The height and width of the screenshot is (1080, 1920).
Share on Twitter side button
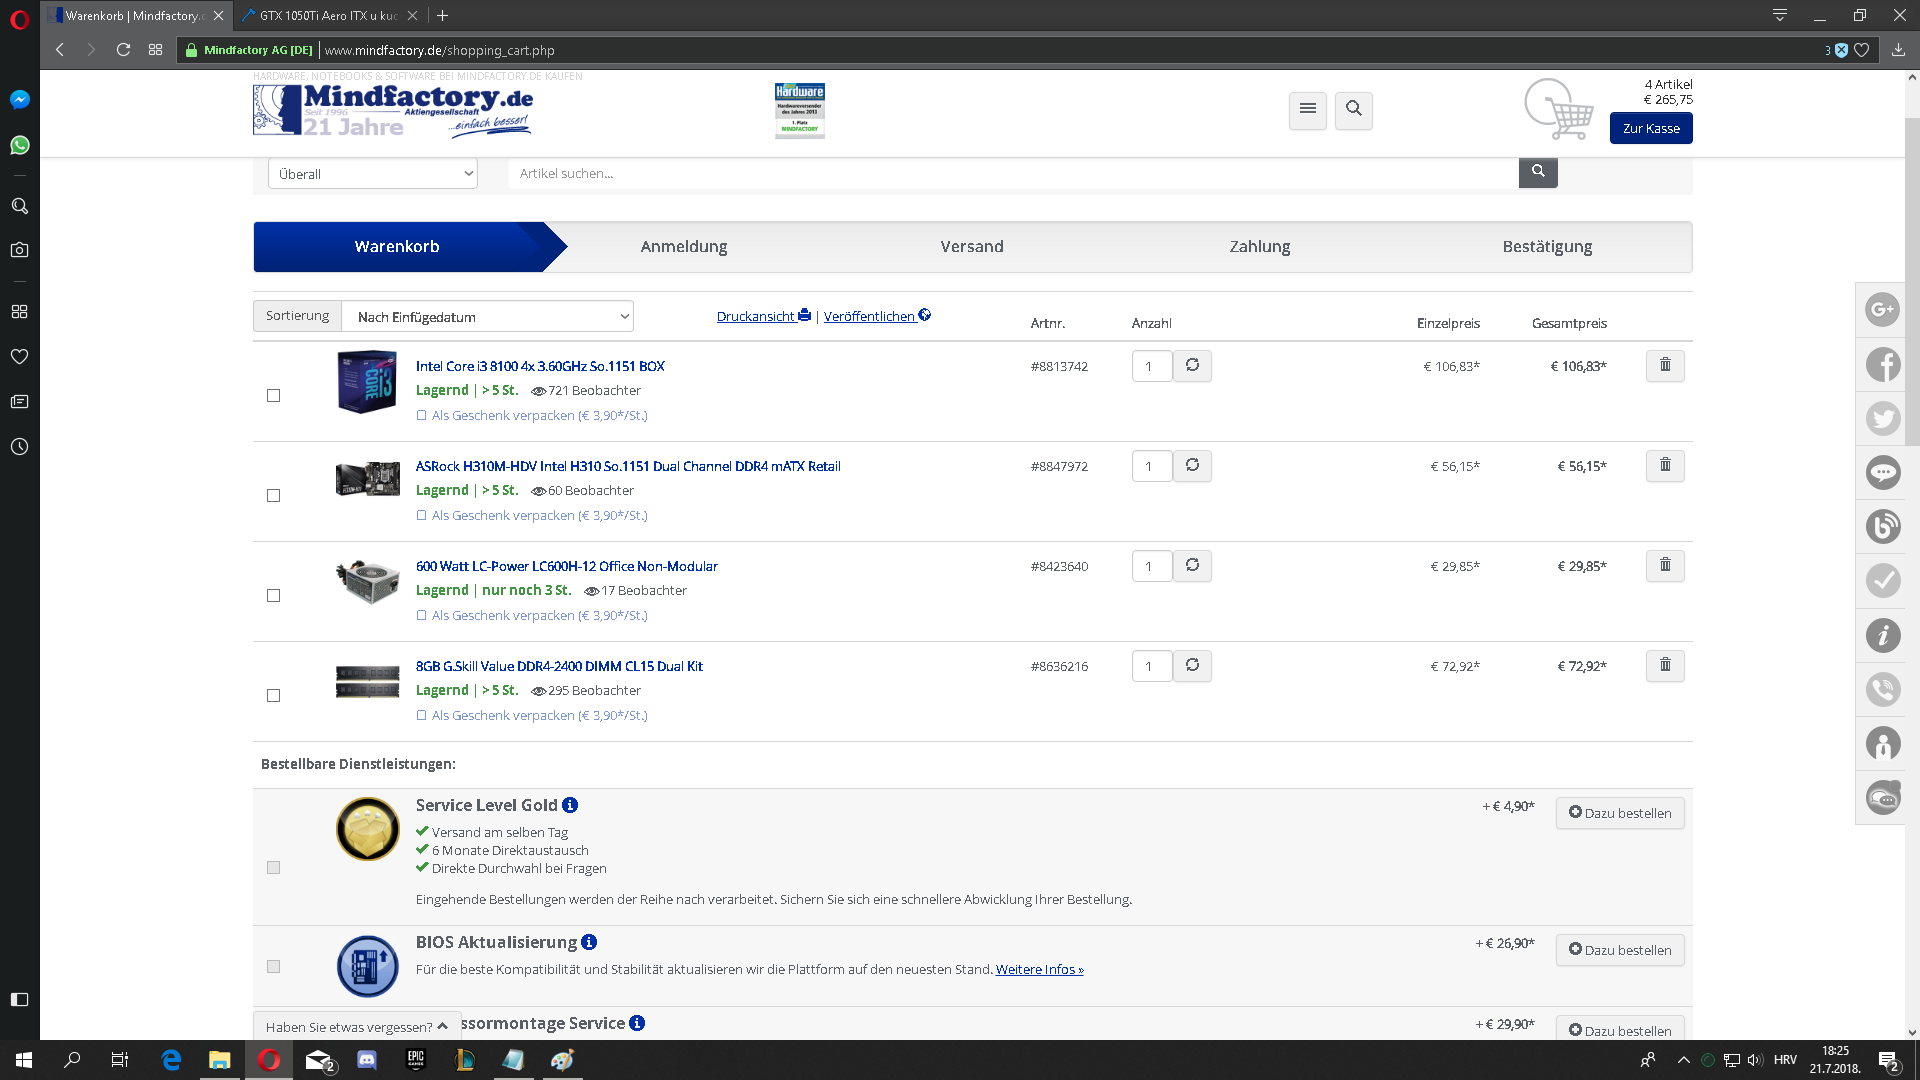(1883, 418)
